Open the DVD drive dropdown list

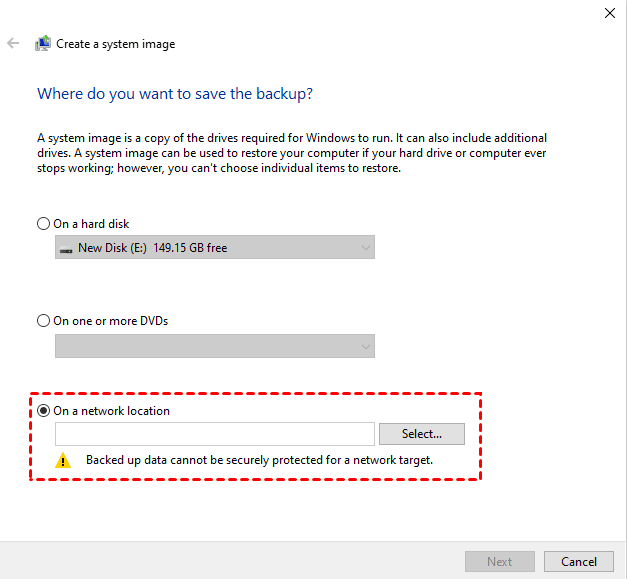coord(363,346)
